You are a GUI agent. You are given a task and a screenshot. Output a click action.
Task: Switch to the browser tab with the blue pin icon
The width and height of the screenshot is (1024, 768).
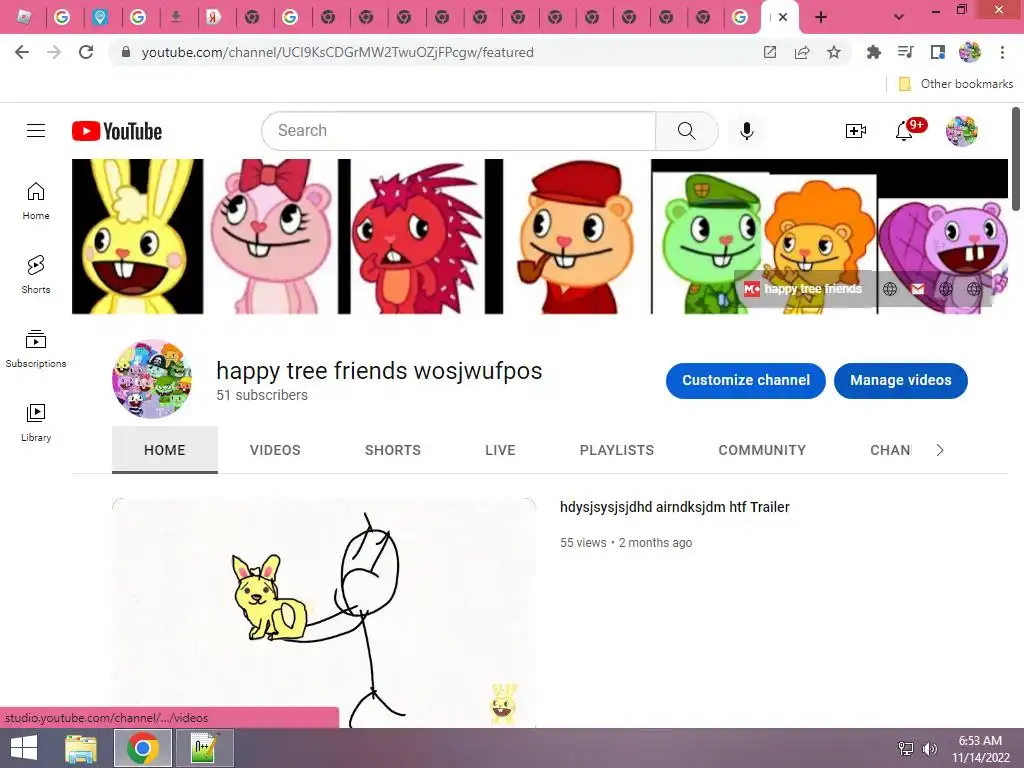(x=100, y=18)
